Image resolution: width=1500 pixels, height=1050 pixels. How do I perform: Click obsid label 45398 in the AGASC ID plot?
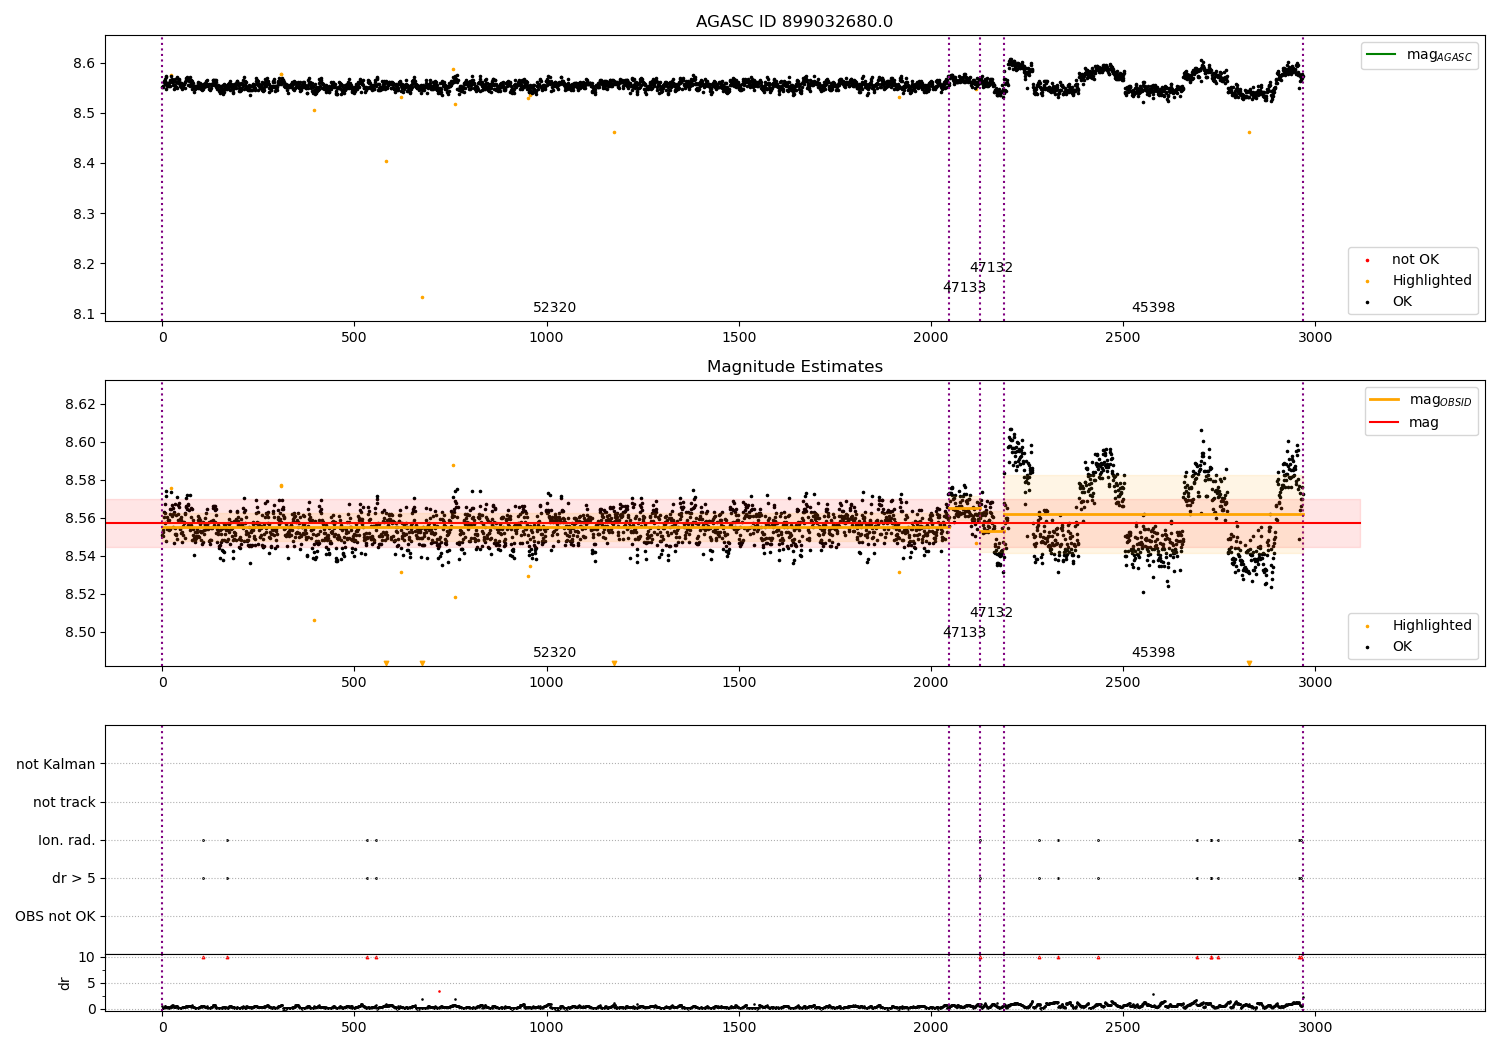[1153, 308]
